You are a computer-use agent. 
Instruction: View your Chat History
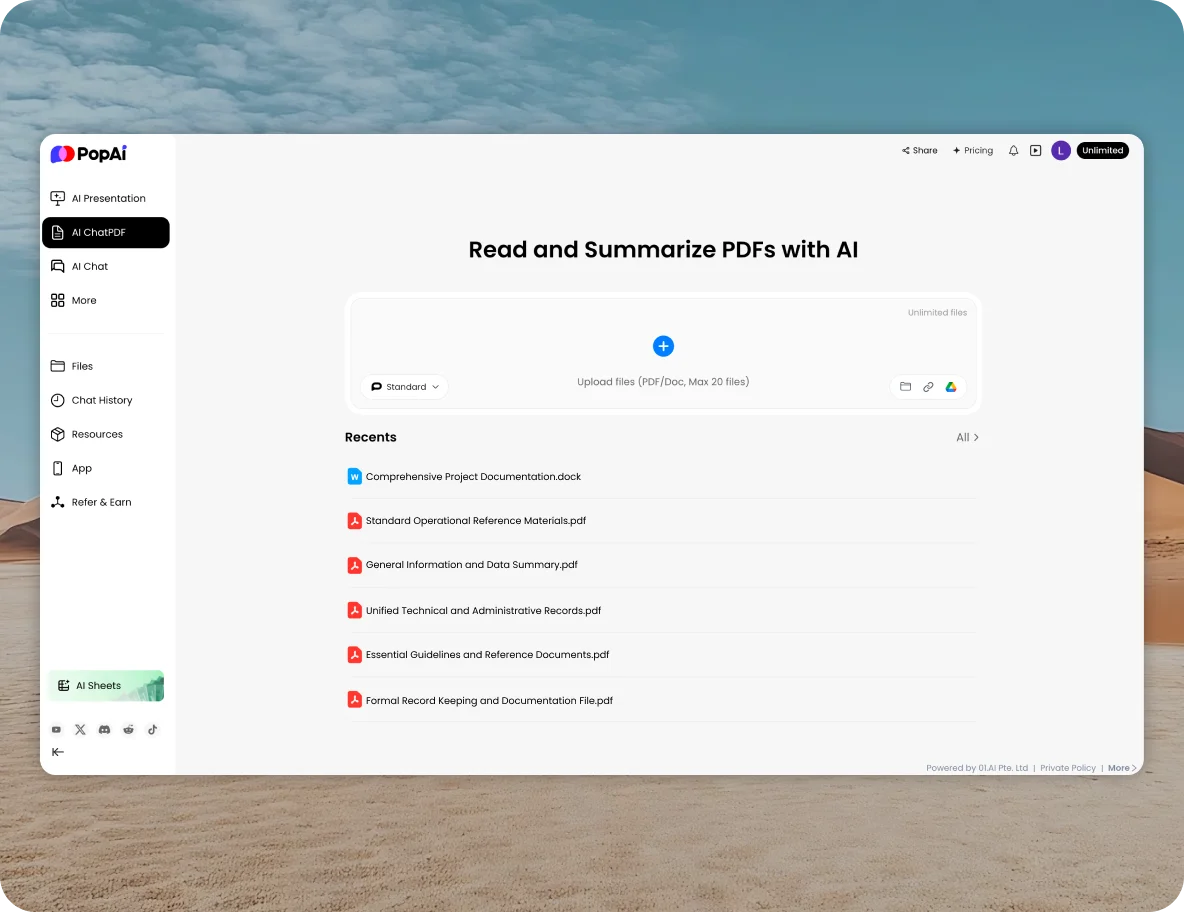click(x=101, y=400)
